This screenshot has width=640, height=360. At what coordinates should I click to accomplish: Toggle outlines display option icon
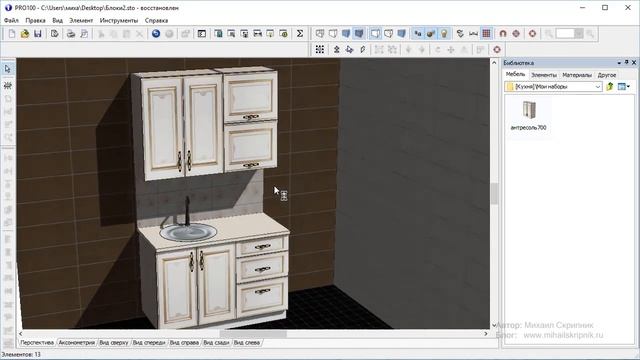pyautogui.click(x=376, y=34)
